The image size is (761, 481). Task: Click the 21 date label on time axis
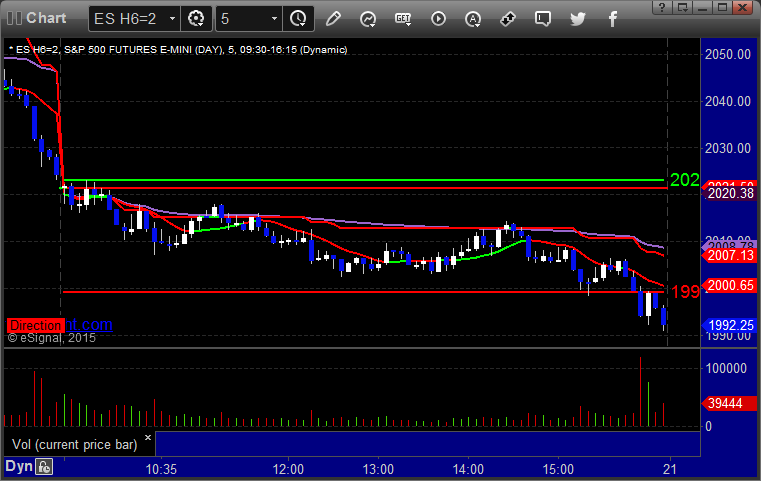670,469
